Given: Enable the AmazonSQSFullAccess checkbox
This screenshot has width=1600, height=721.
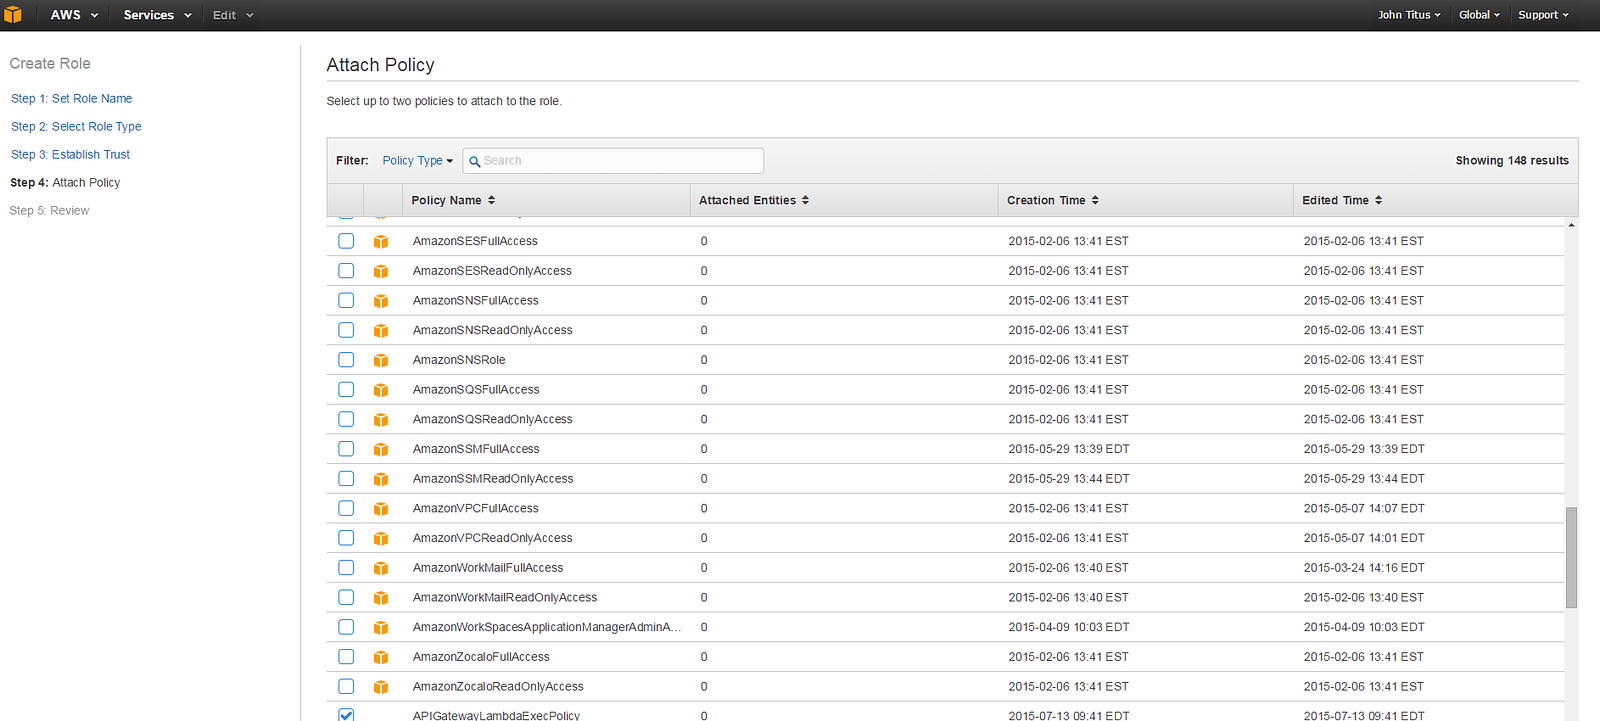Looking at the screenshot, I should pyautogui.click(x=346, y=389).
